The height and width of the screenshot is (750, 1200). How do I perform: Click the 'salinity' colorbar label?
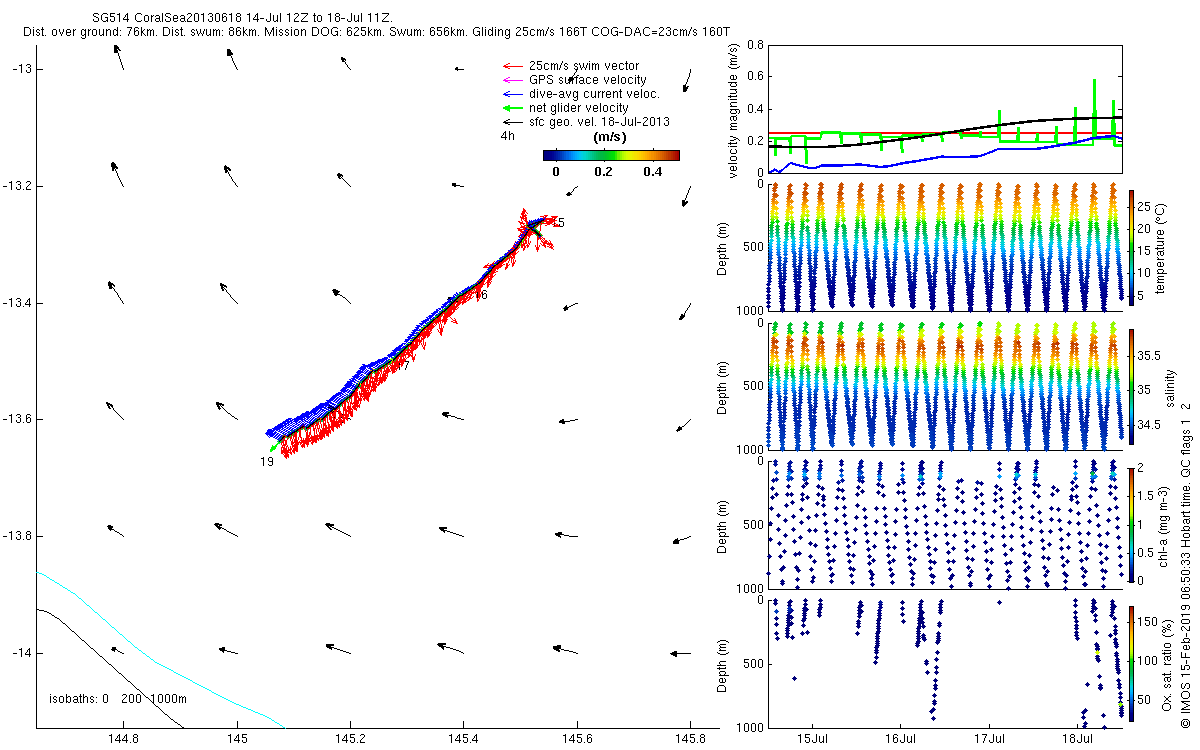click(1170, 387)
